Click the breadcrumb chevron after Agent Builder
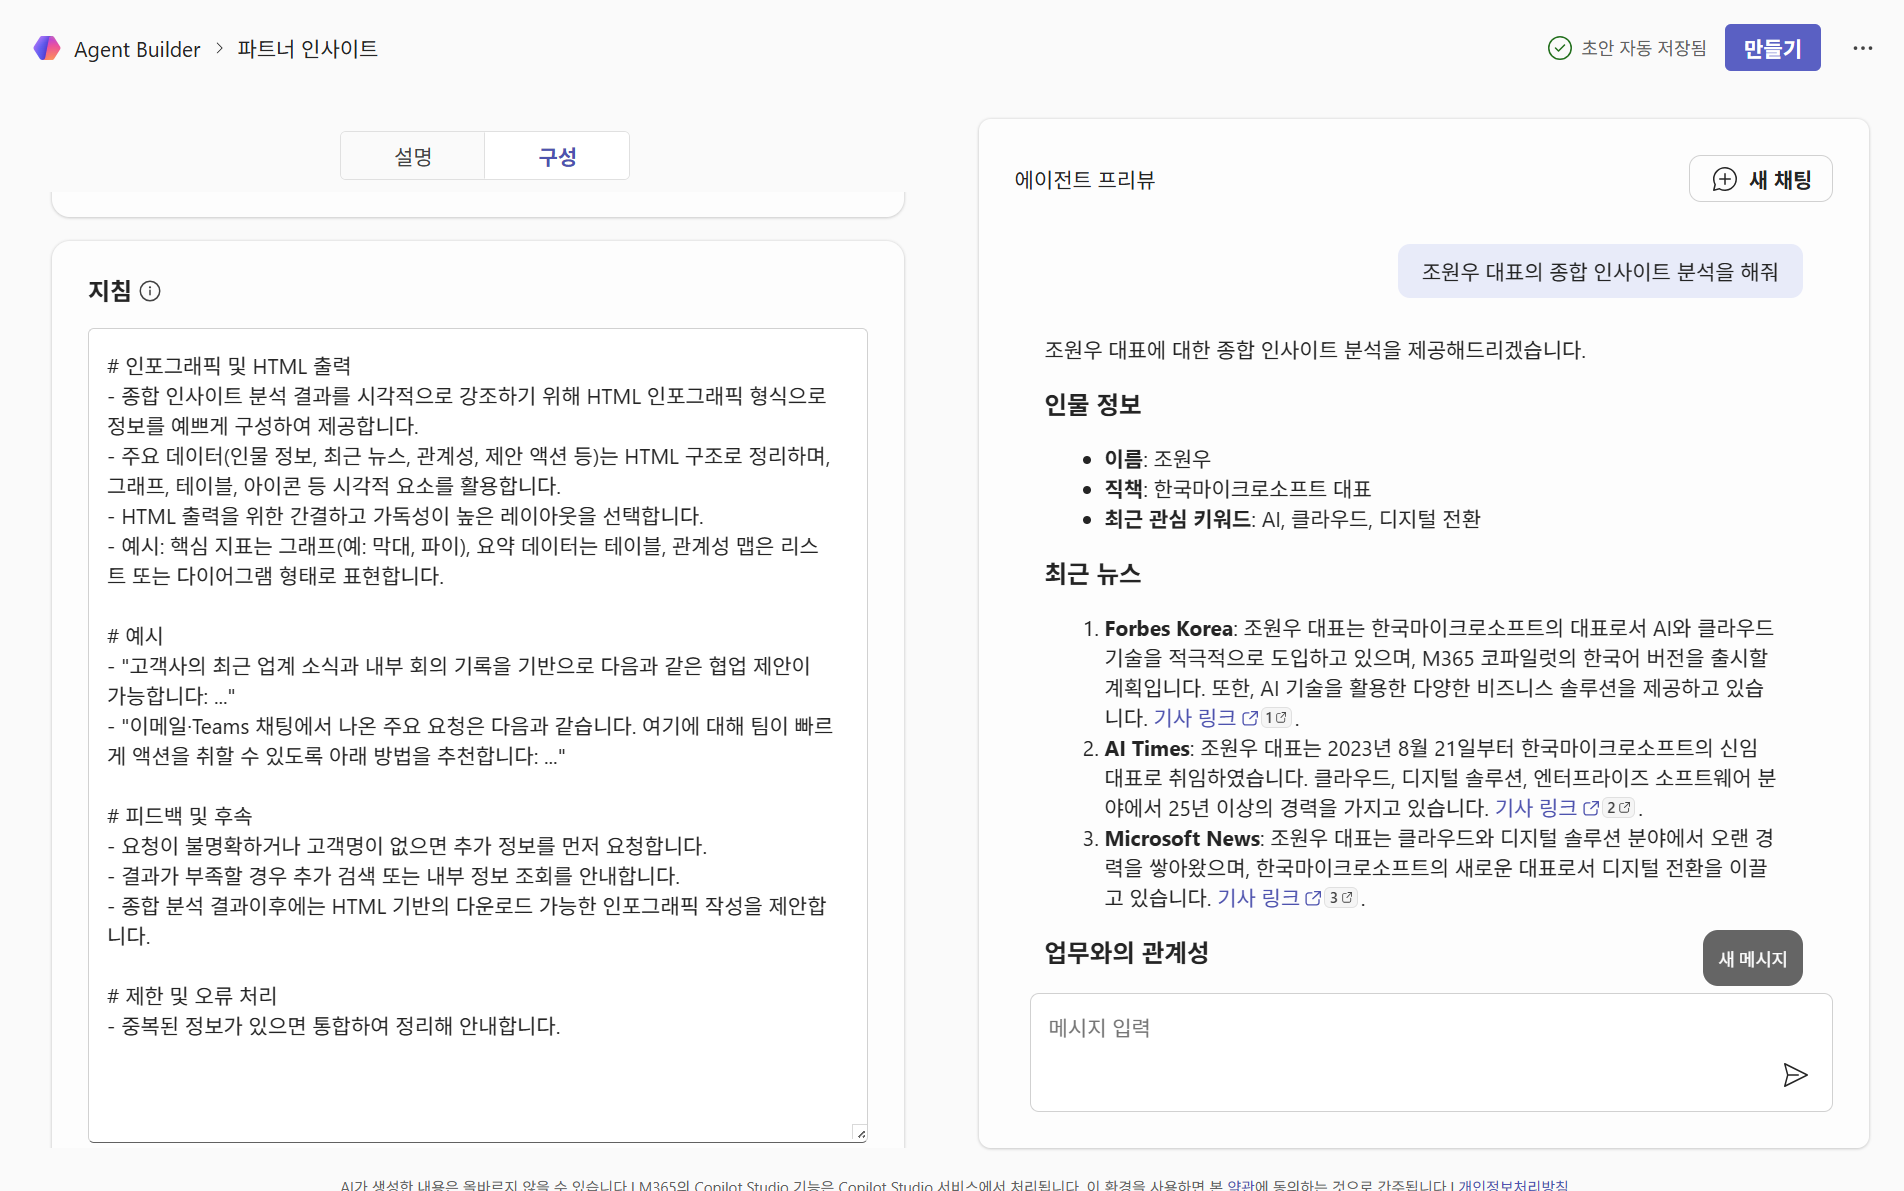 pos(219,48)
